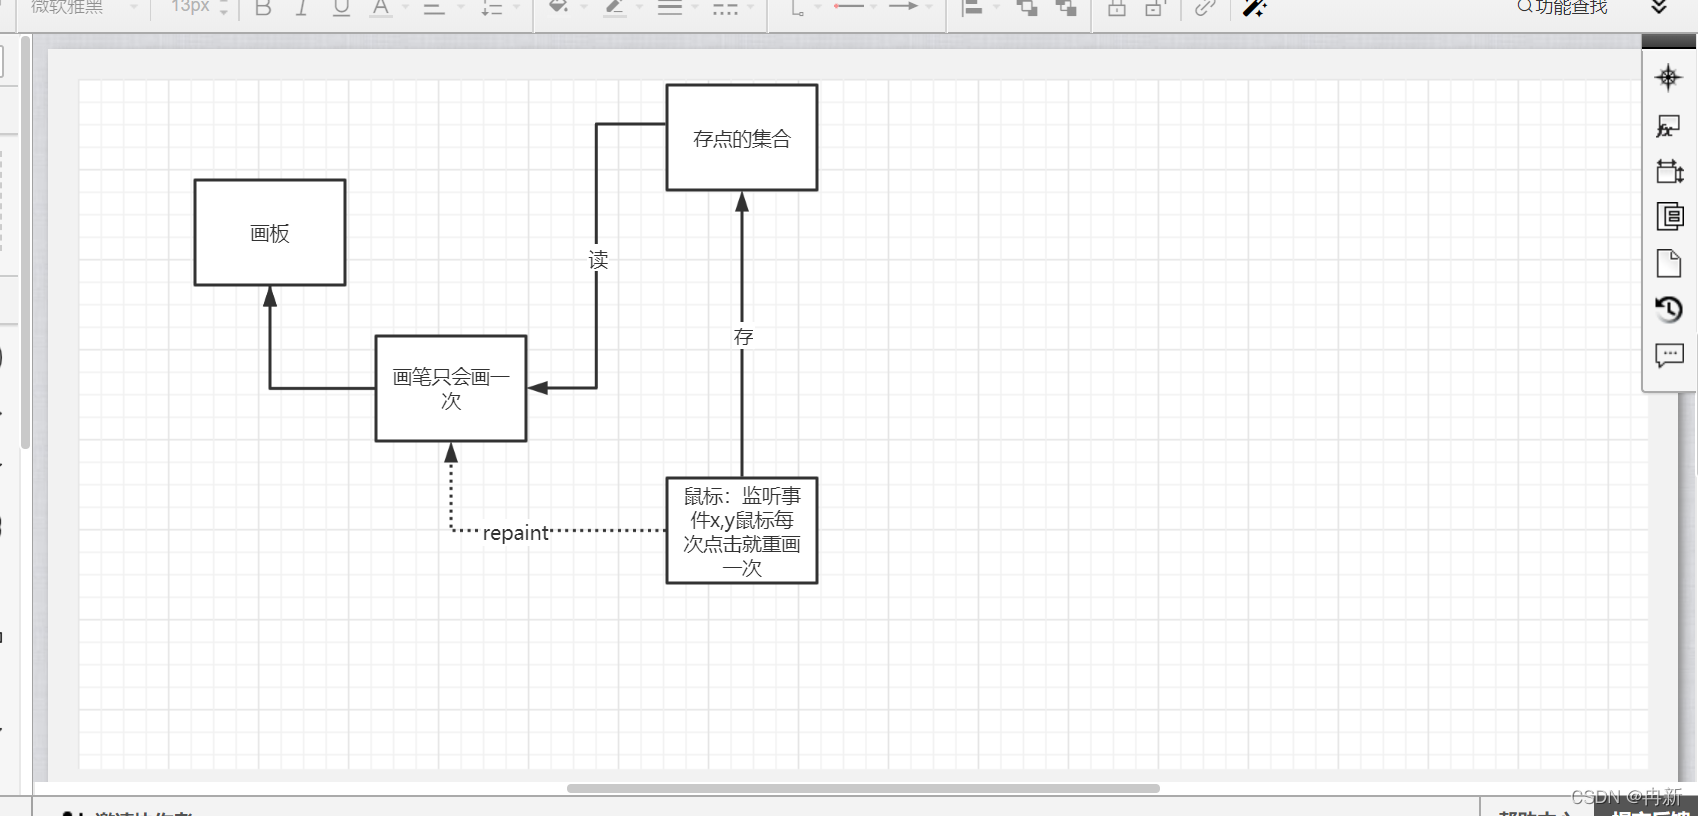Viewport: 1698px width, 816px height.
Task: Insert a hyperlink with link icon
Action: (1205, 8)
